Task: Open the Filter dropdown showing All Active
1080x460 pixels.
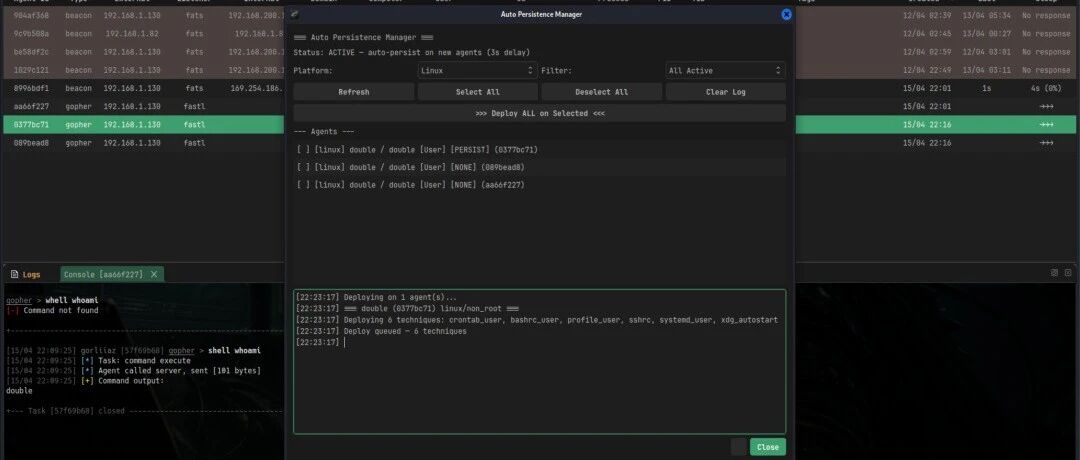Action: [725, 70]
